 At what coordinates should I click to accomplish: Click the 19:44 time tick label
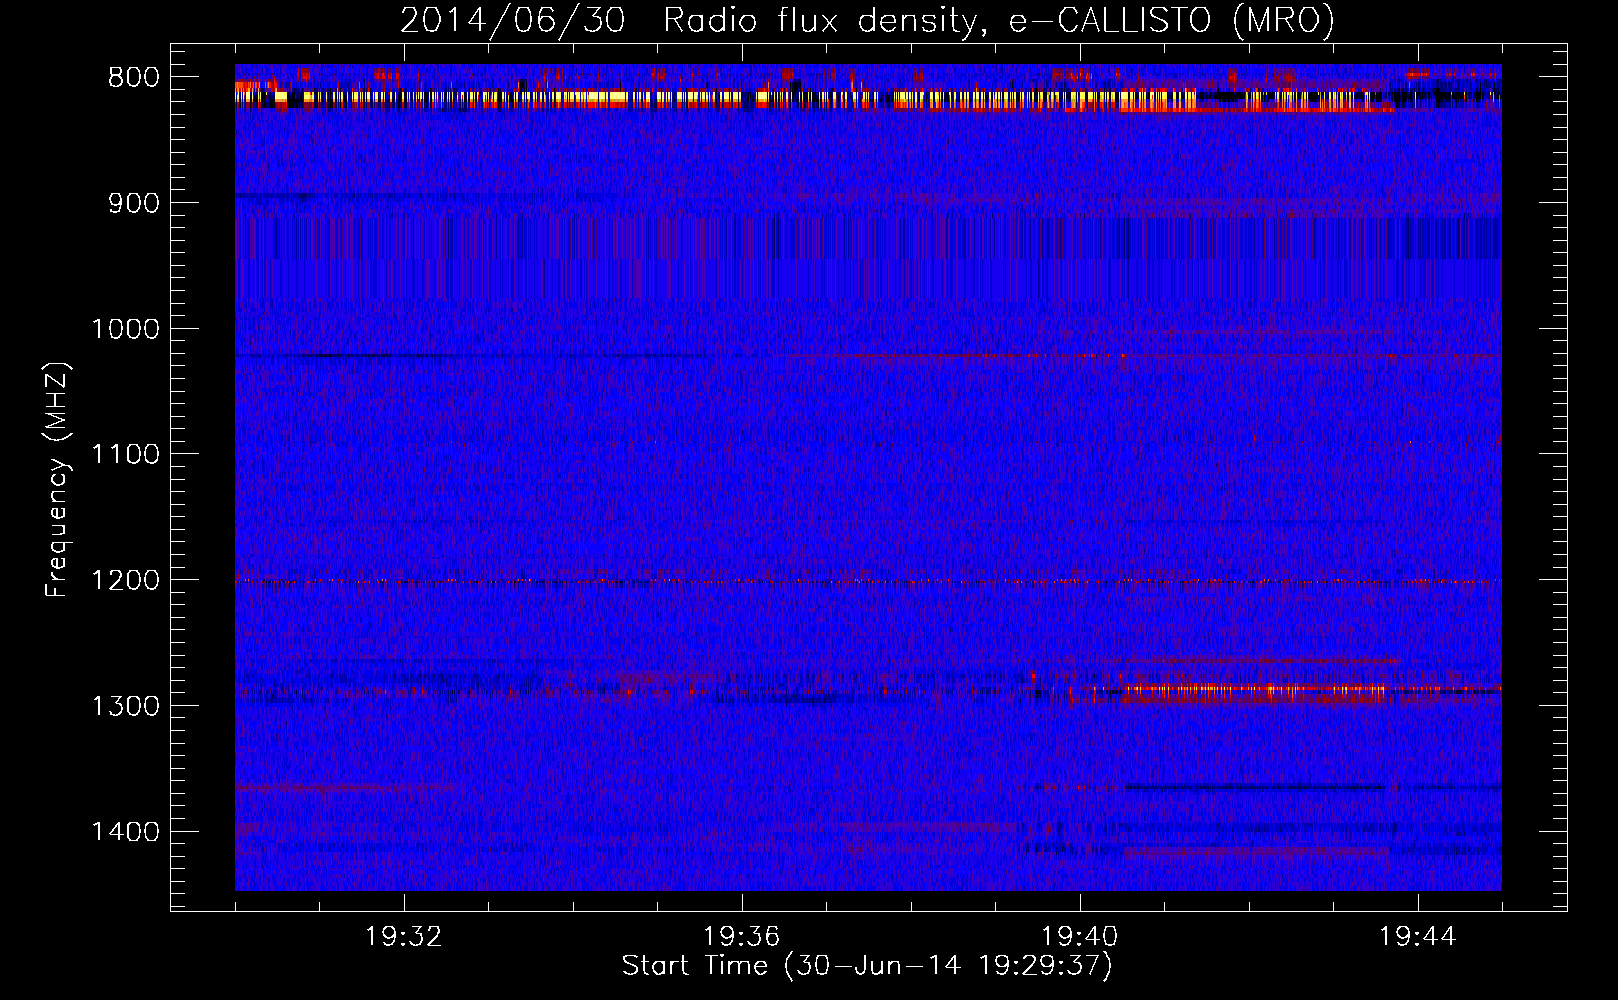[x=1418, y=937]
